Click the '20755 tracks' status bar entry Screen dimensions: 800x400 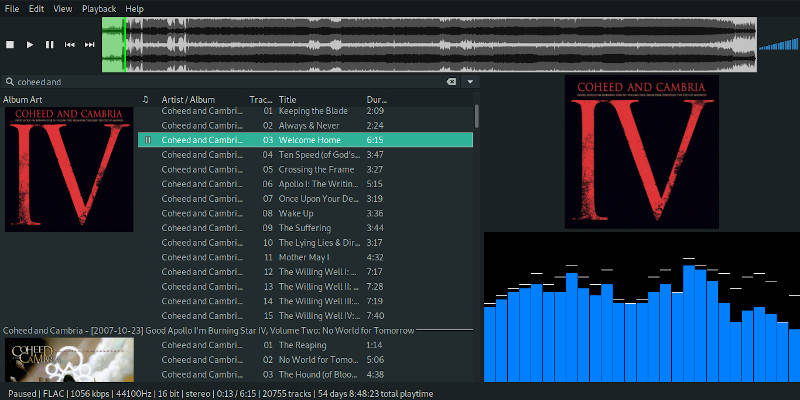coord(289,394)
